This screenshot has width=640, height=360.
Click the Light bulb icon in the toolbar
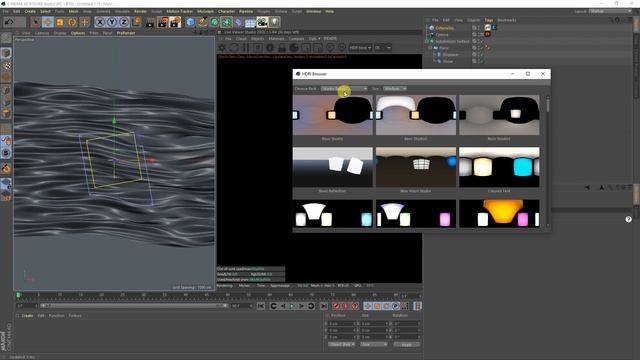point(275,22)
